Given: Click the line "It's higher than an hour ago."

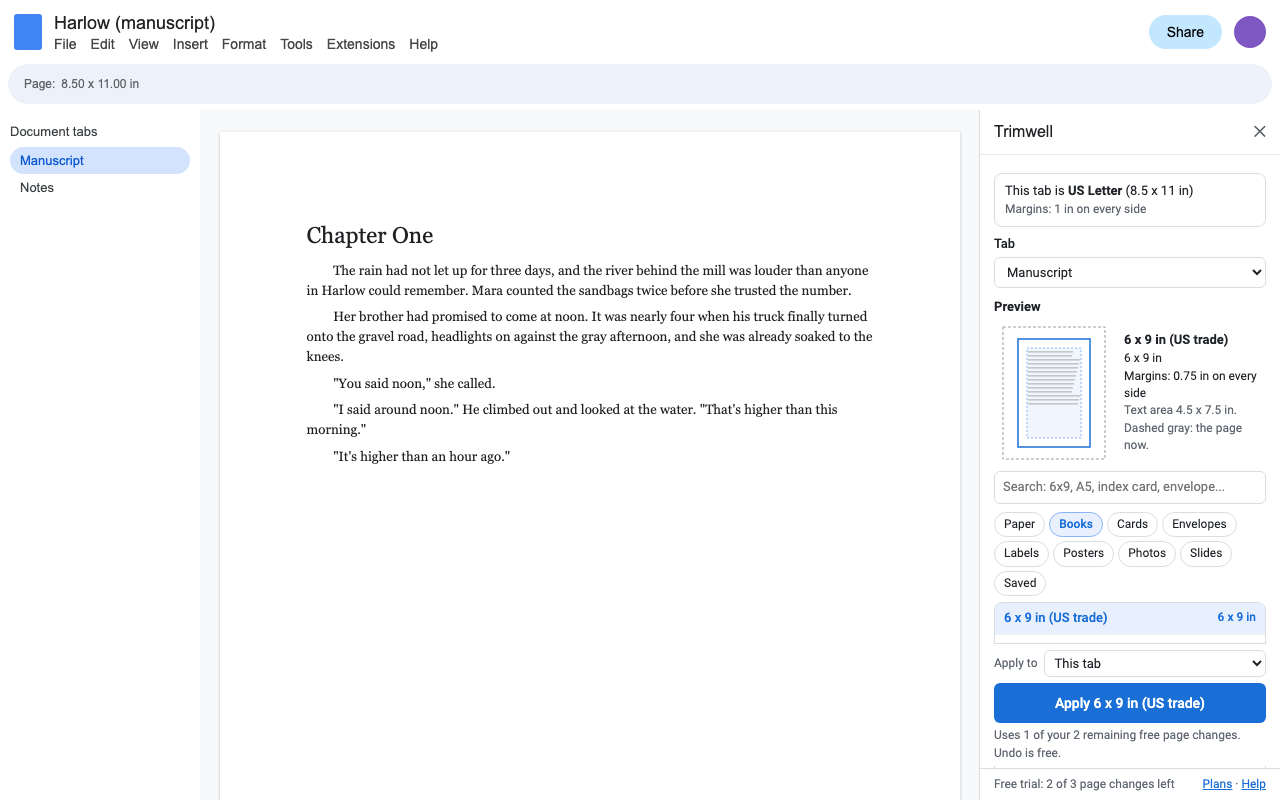Looking at the screenshot, I should (x=421, y=456).
